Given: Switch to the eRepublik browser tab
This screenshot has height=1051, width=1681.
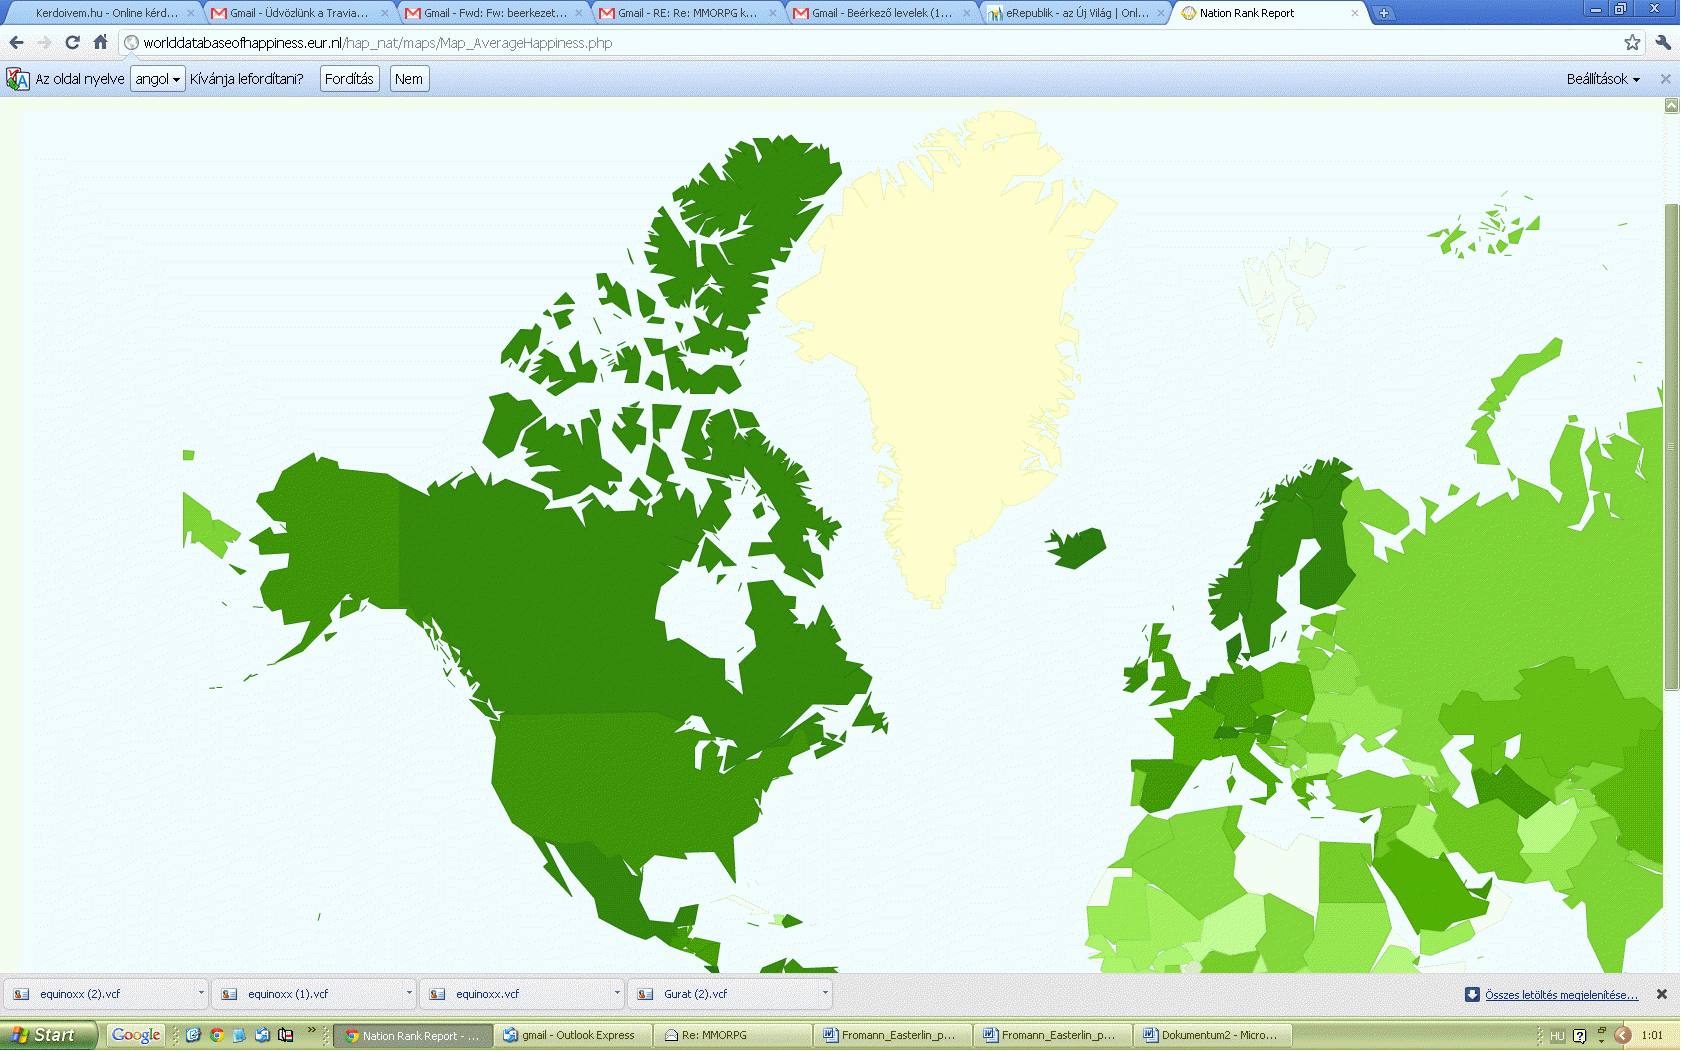Looking at the screenshot, I should (1075, 13).
